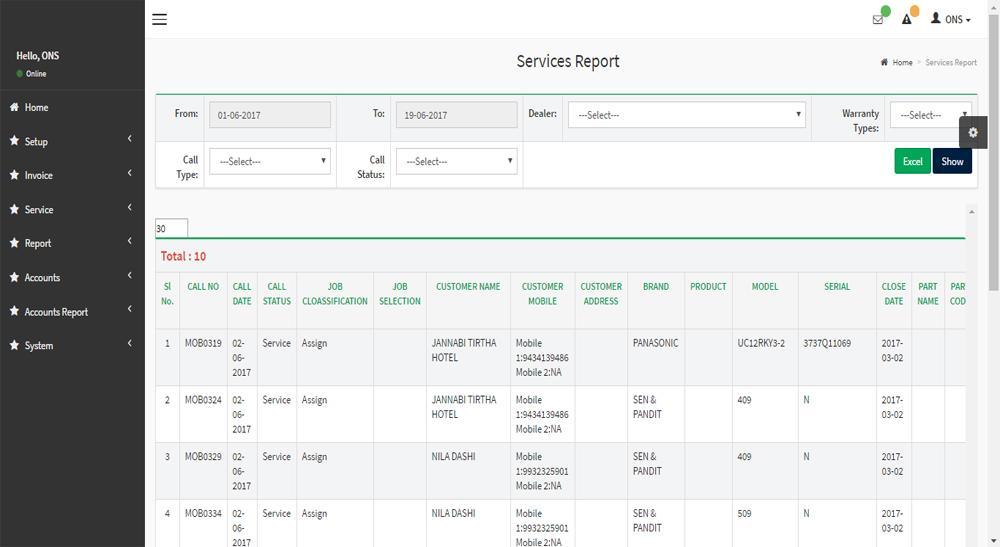1000x547 pixels.
Task: Follow the Home breadcrumb link
Action: pyautogui.click(x=902, y=62)
